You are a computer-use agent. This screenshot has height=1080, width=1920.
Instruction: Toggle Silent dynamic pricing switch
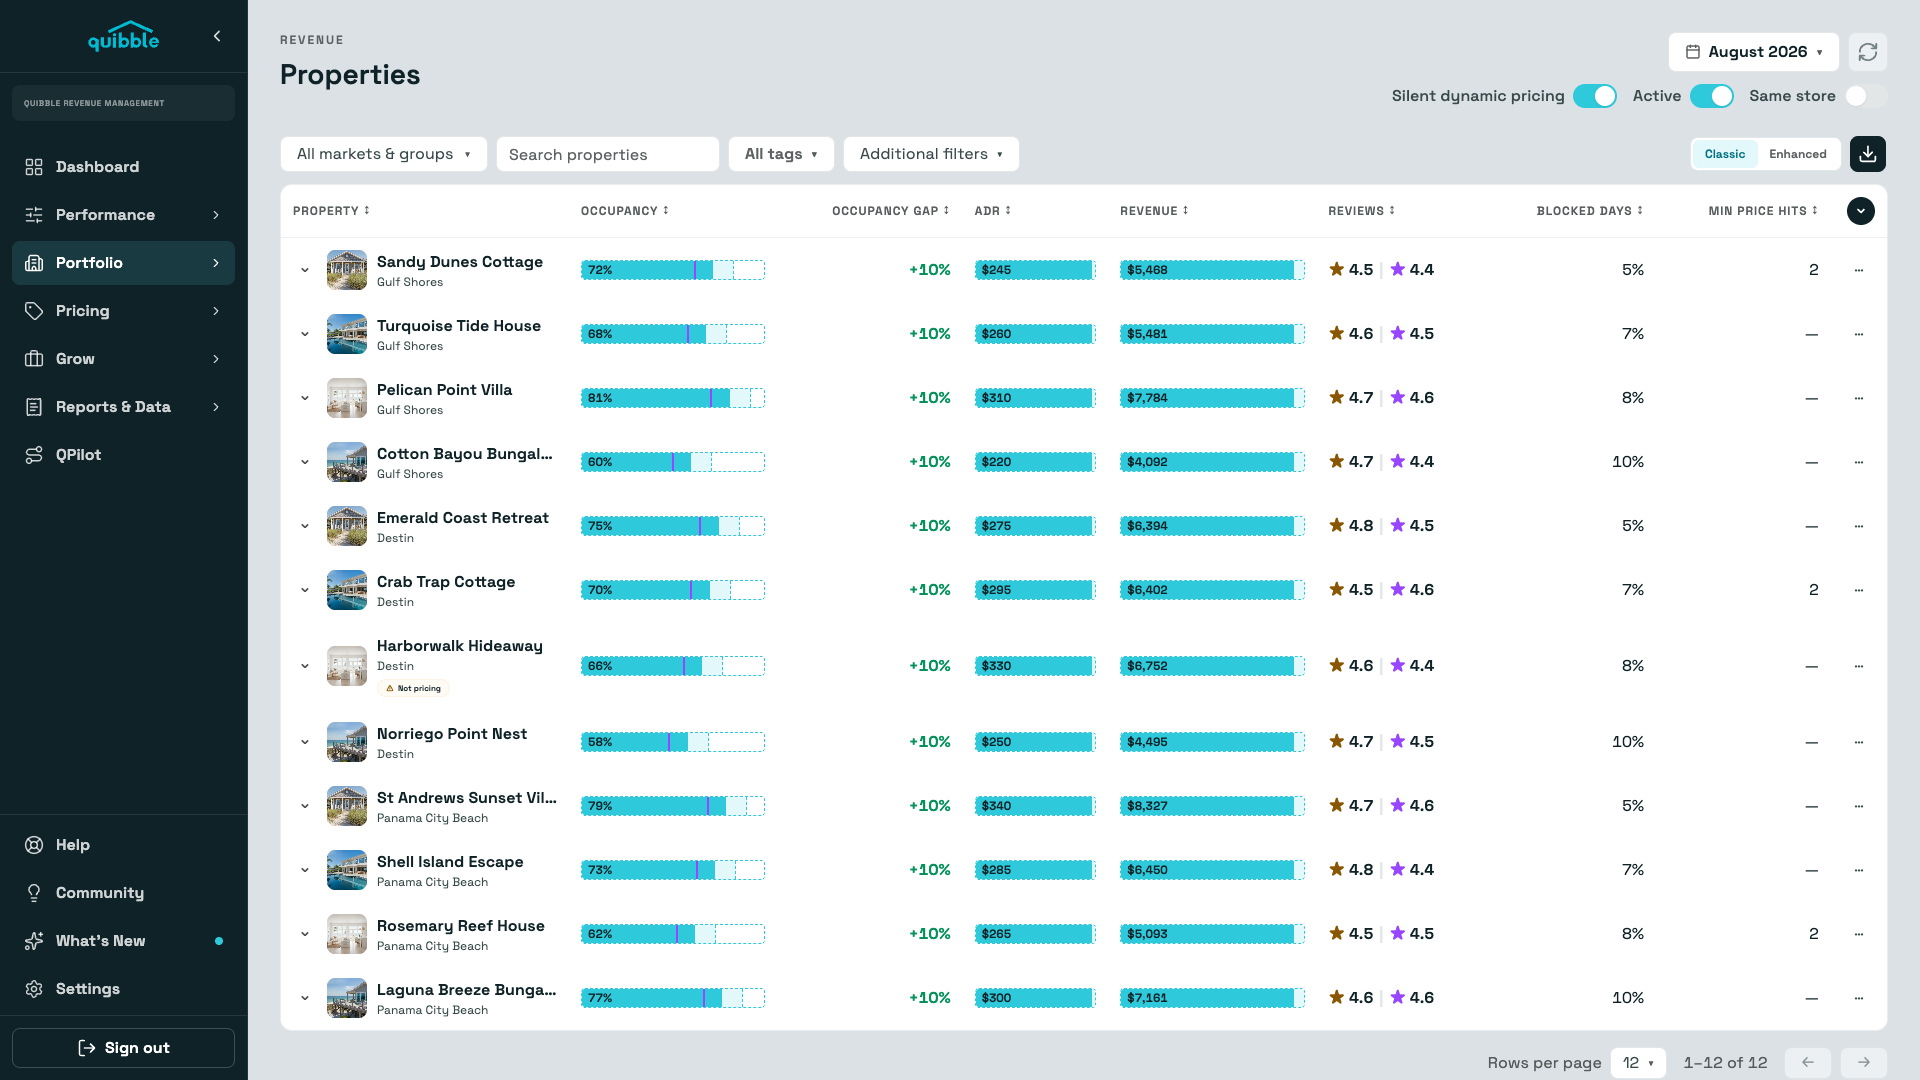click(1595, 96)
